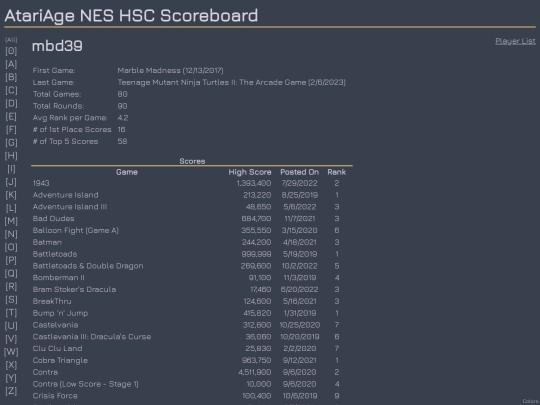Click the 7/29/2022 posted date

300,183
